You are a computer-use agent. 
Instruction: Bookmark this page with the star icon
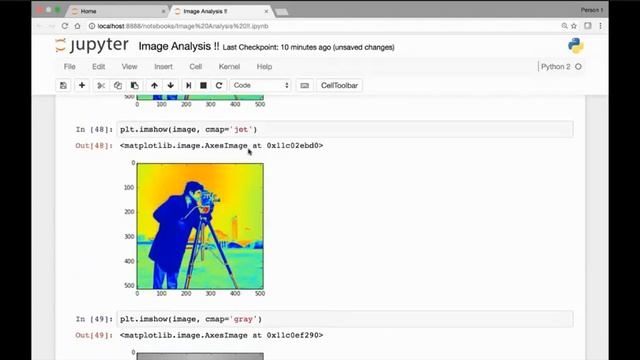pyautogui.click(x=574, y=26)
